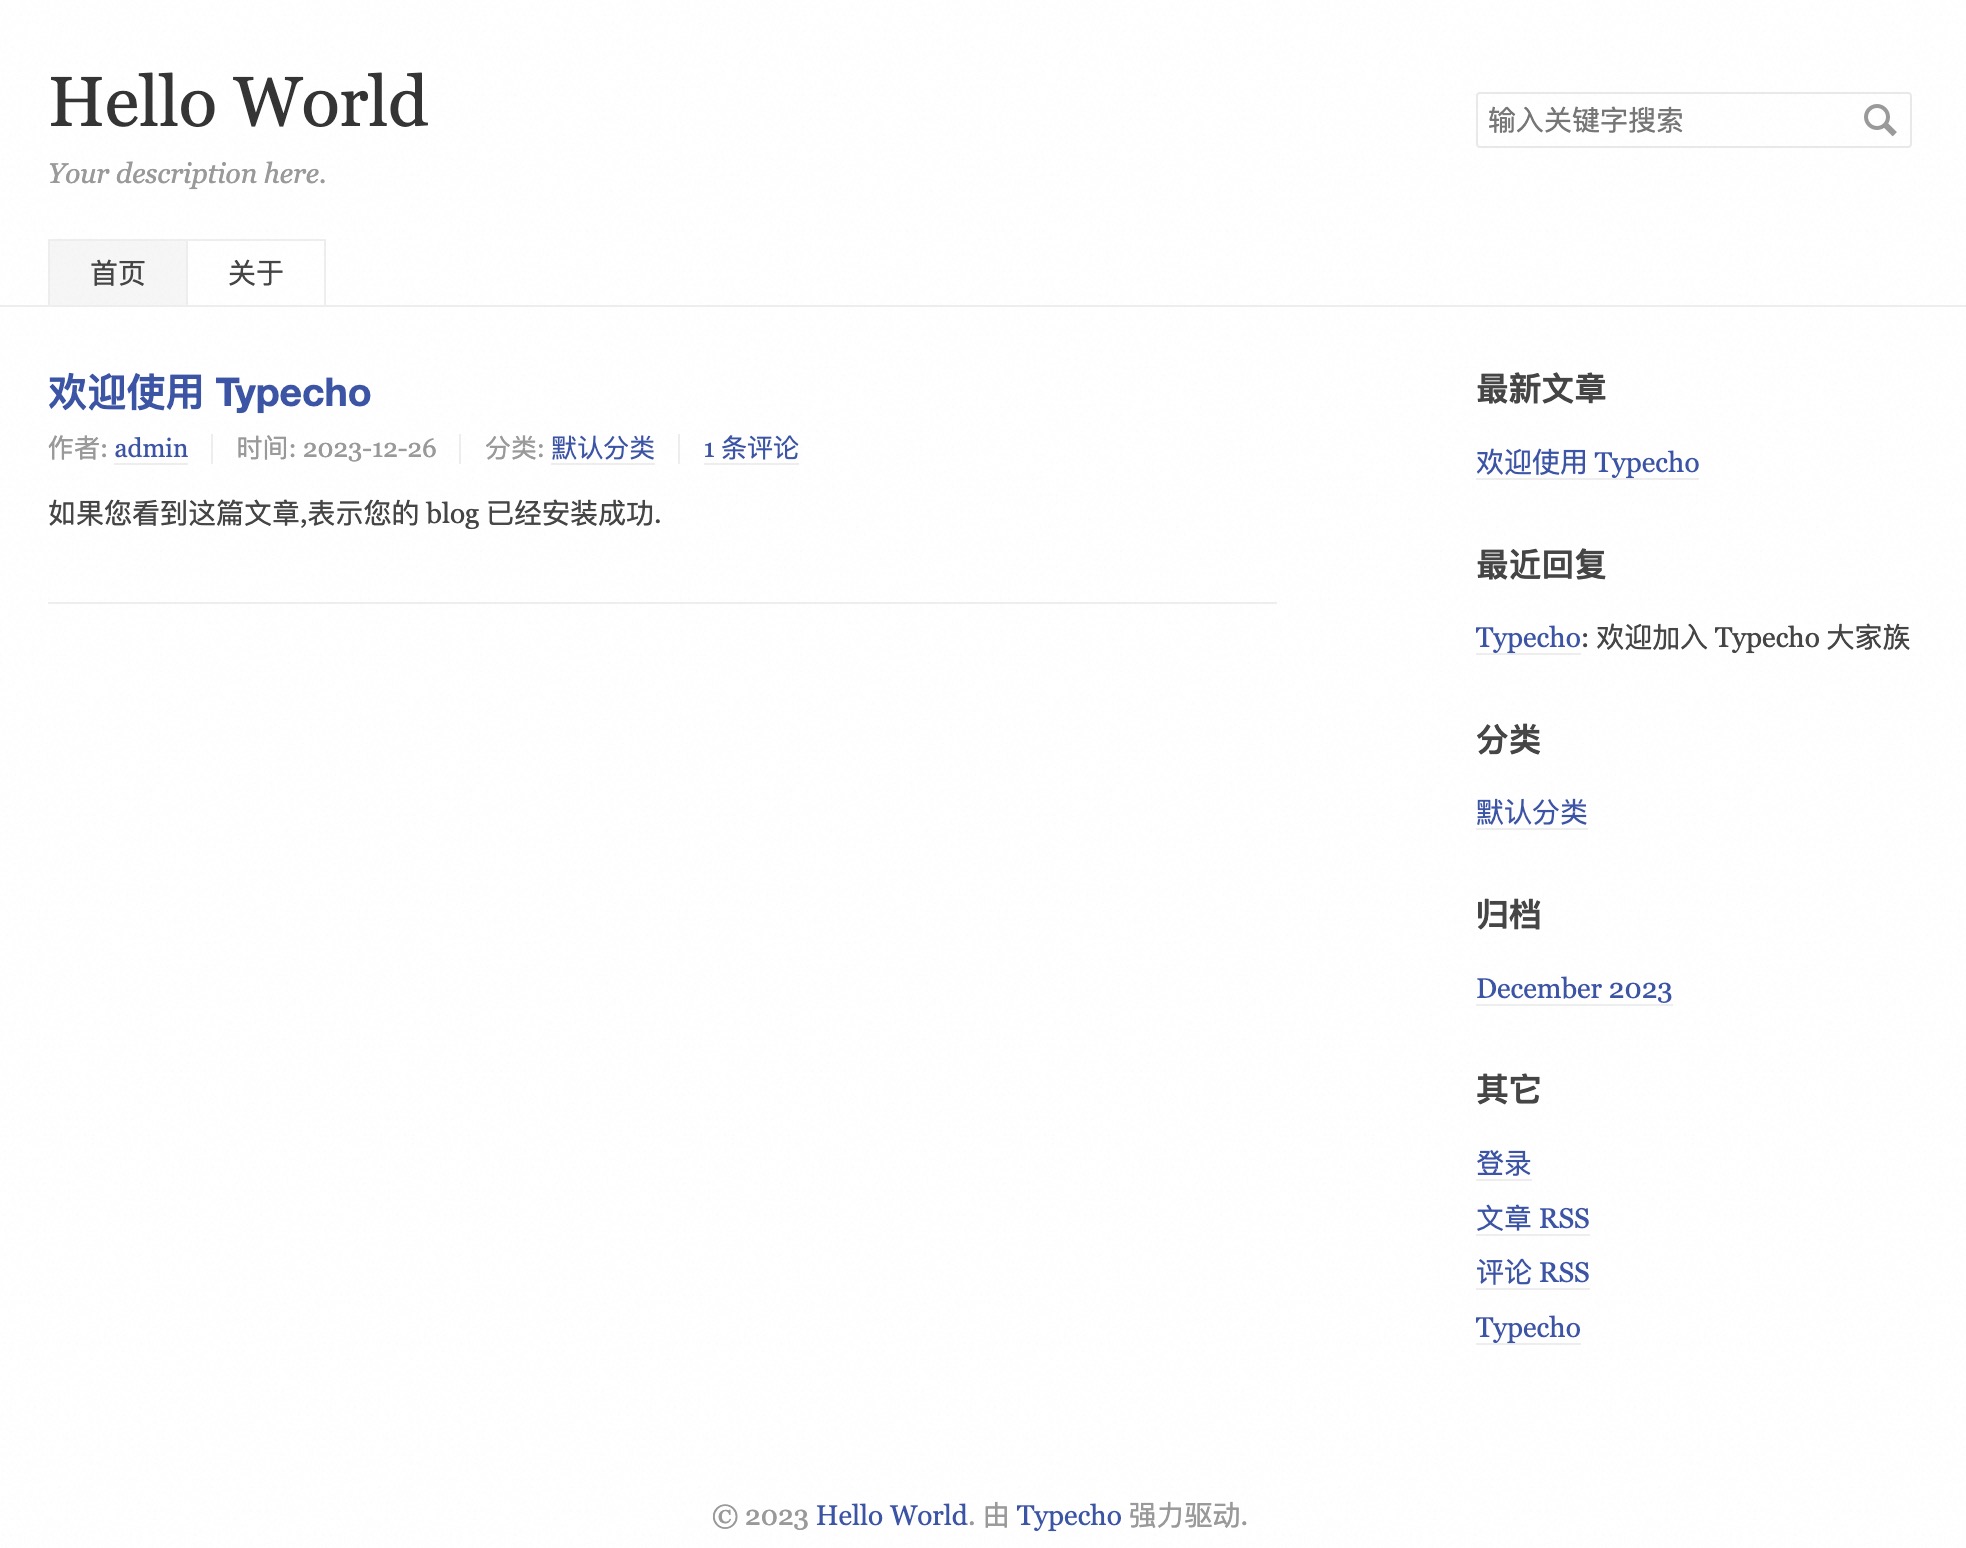1966x1548 pixels.
Task: Focus the keyword search input field
Action: [x=1693, y=120]
